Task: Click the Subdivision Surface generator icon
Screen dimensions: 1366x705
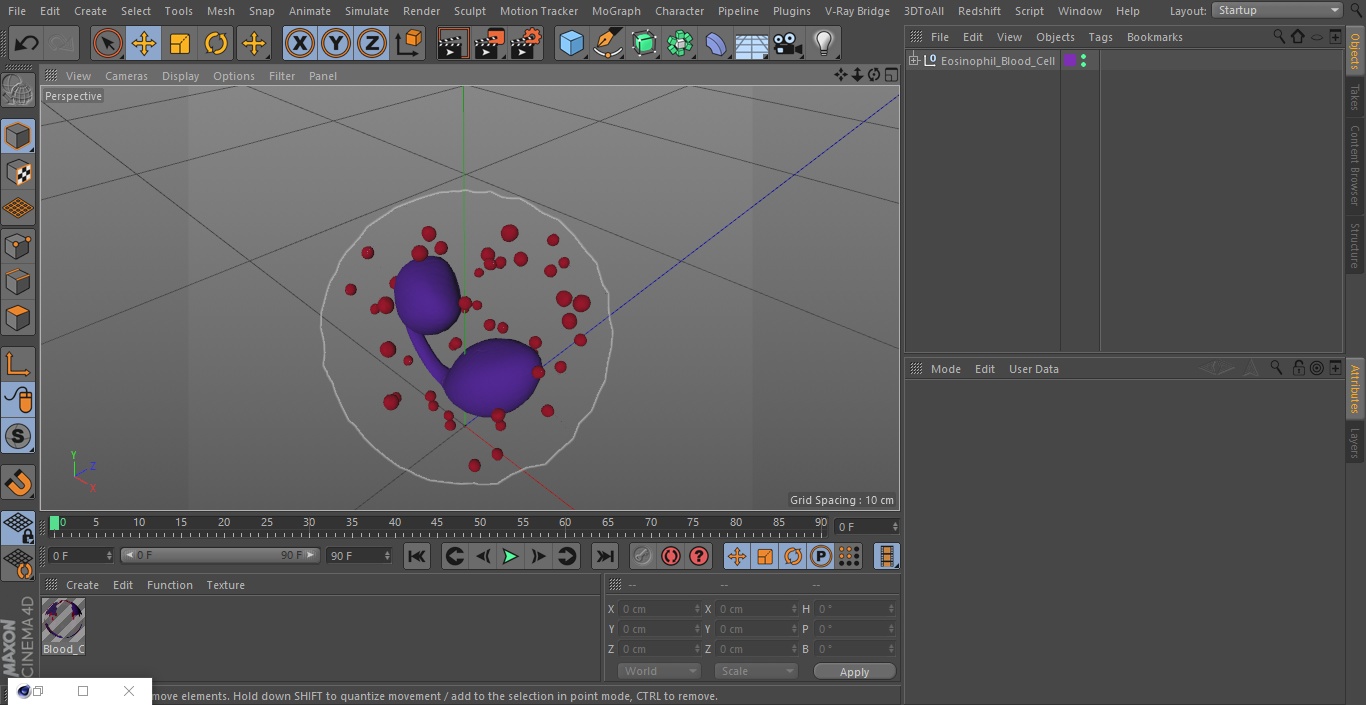Action: coord(644,43)
